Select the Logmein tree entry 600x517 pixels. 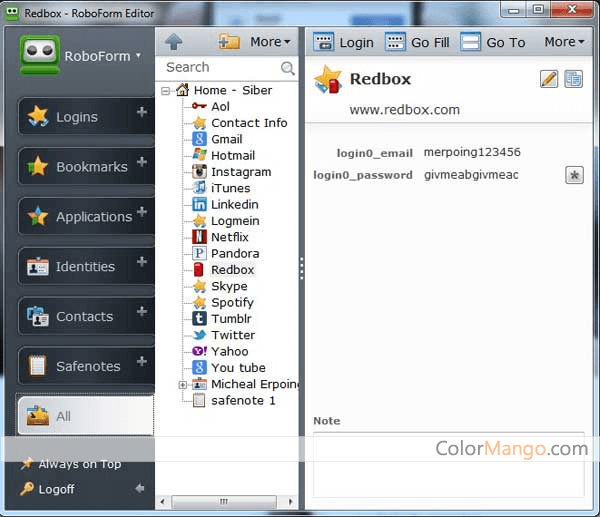click(235, 221)
